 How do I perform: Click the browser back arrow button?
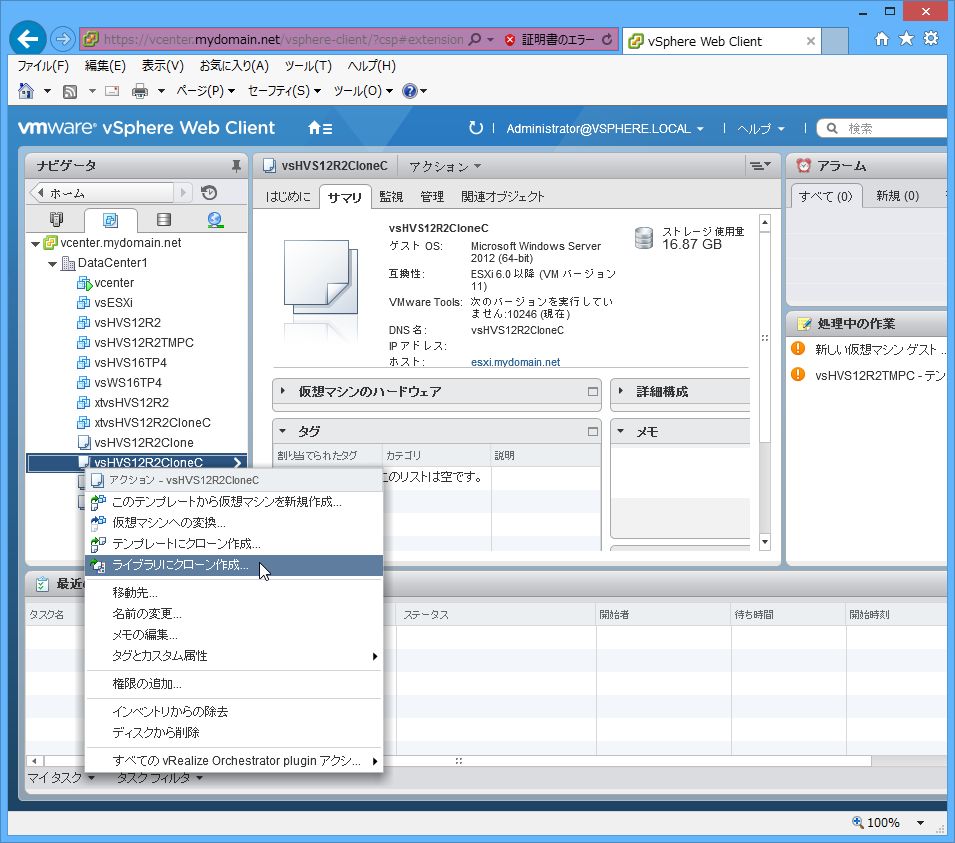[x=27, y=39]
